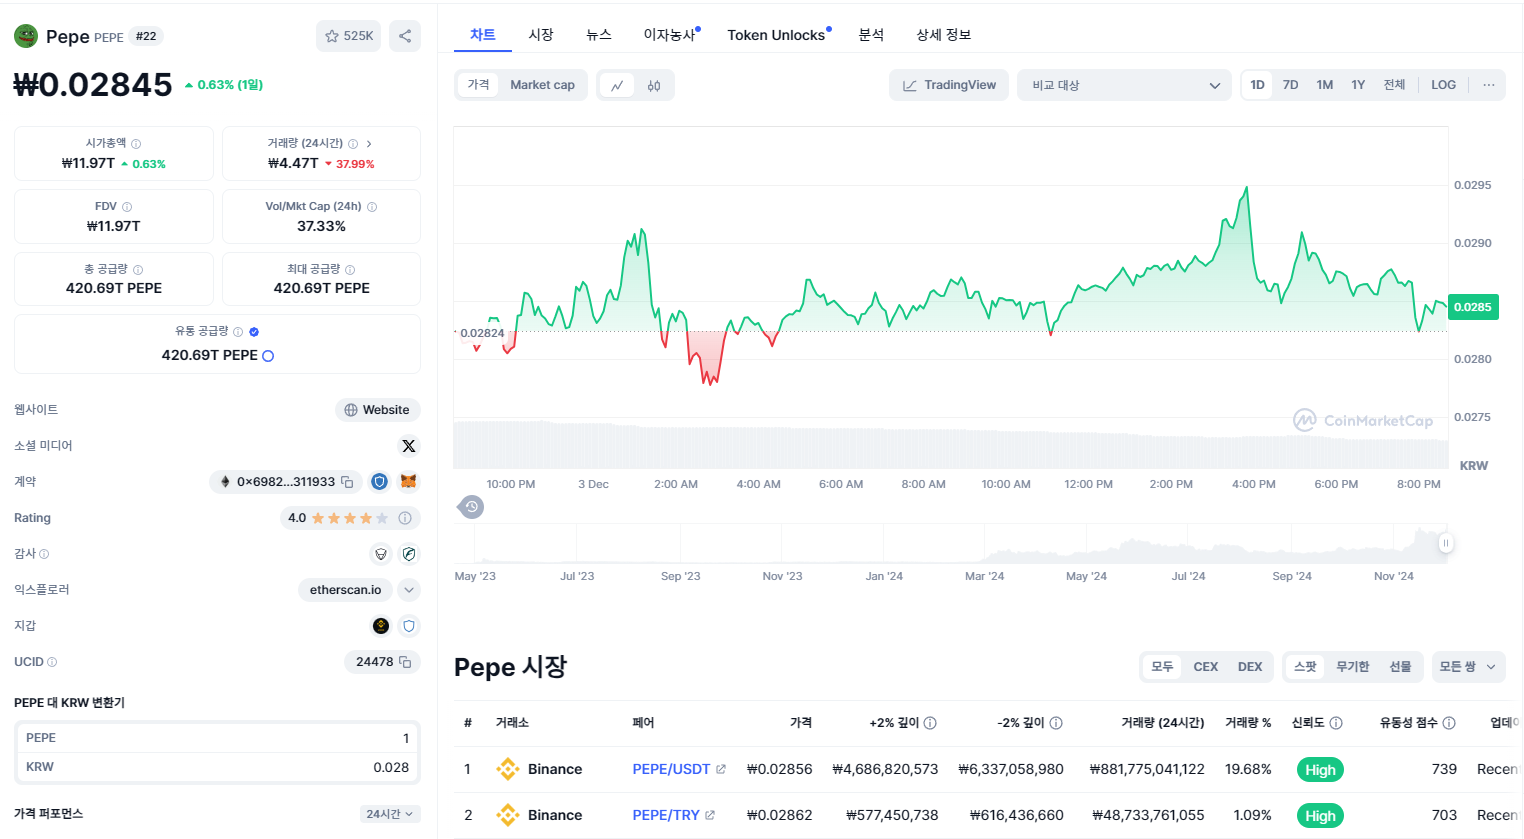Click info icon beside 최대 공급량

coord(350,270)
